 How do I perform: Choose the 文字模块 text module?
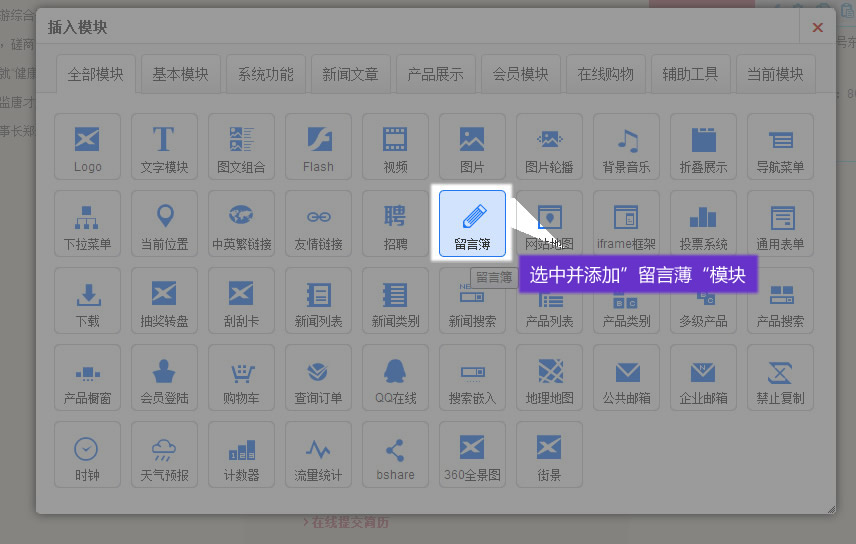[x=165, y=146]
